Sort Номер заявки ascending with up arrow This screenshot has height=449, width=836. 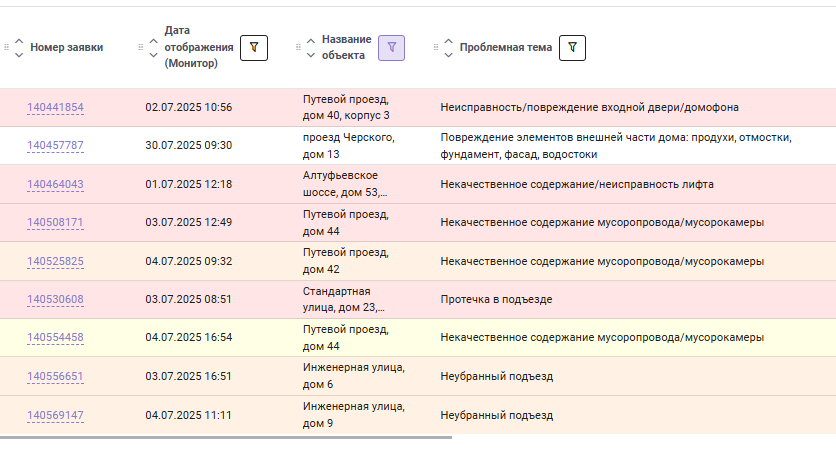coord(19,41)
